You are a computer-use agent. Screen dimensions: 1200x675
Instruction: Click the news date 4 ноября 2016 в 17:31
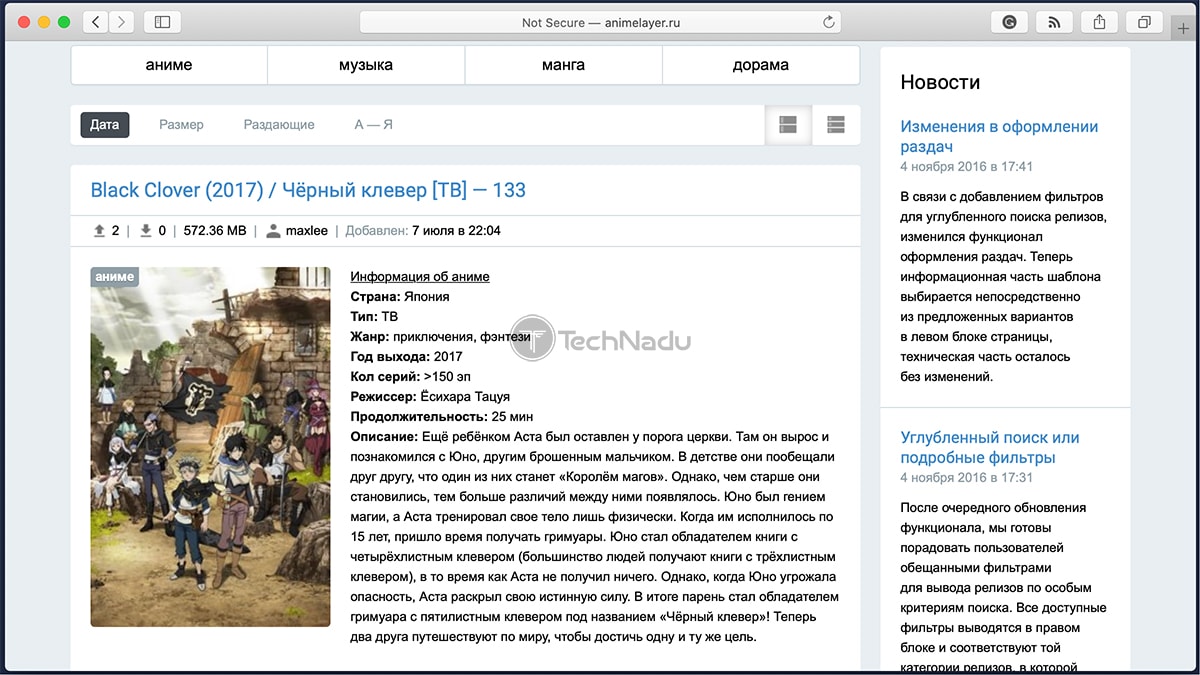[966, 478]
